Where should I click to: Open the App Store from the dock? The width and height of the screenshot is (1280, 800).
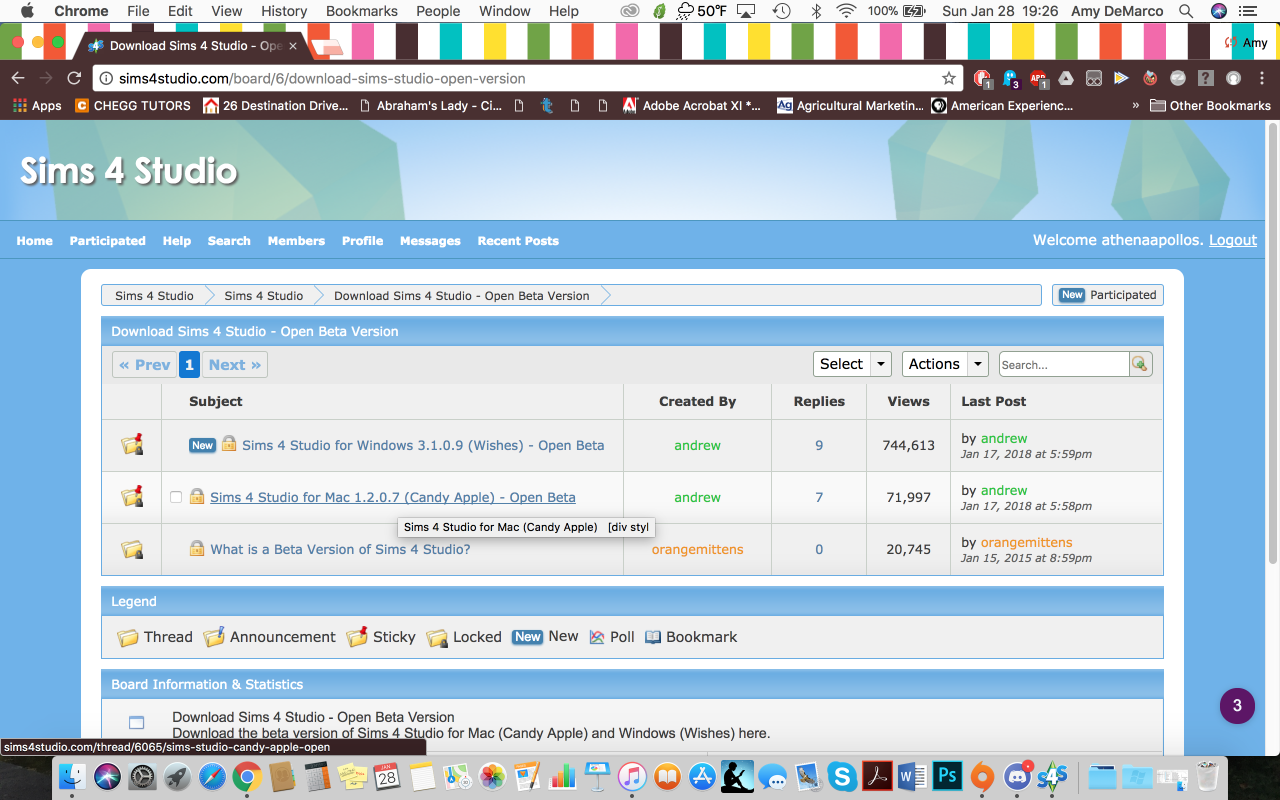click(702, 775)
